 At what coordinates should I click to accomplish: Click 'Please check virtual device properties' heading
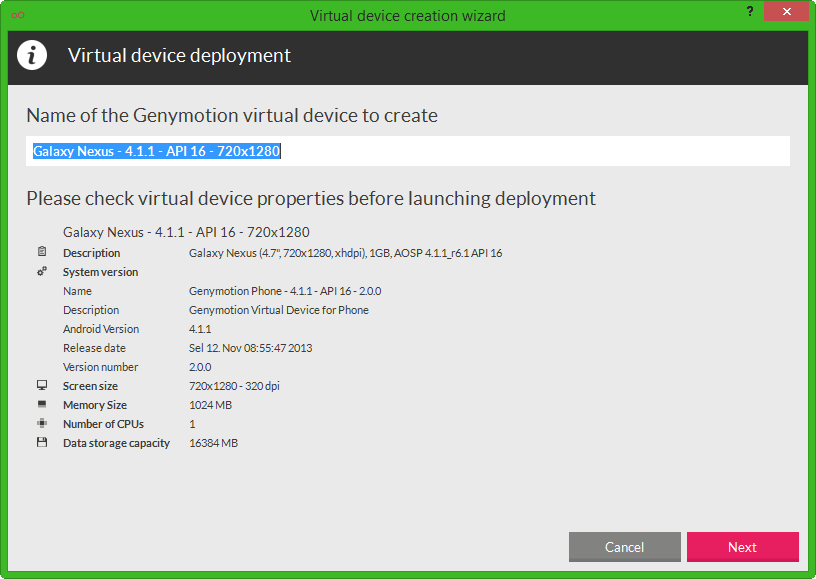(x=311, y=199)
